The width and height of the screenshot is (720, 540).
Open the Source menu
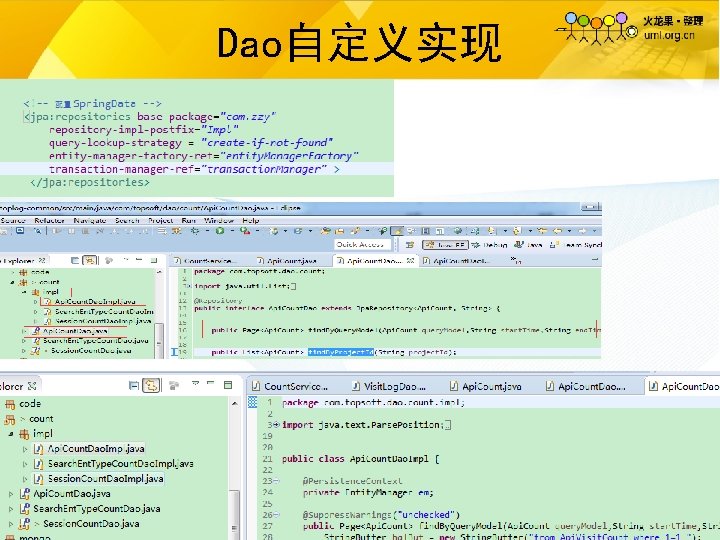click(12, 220)
